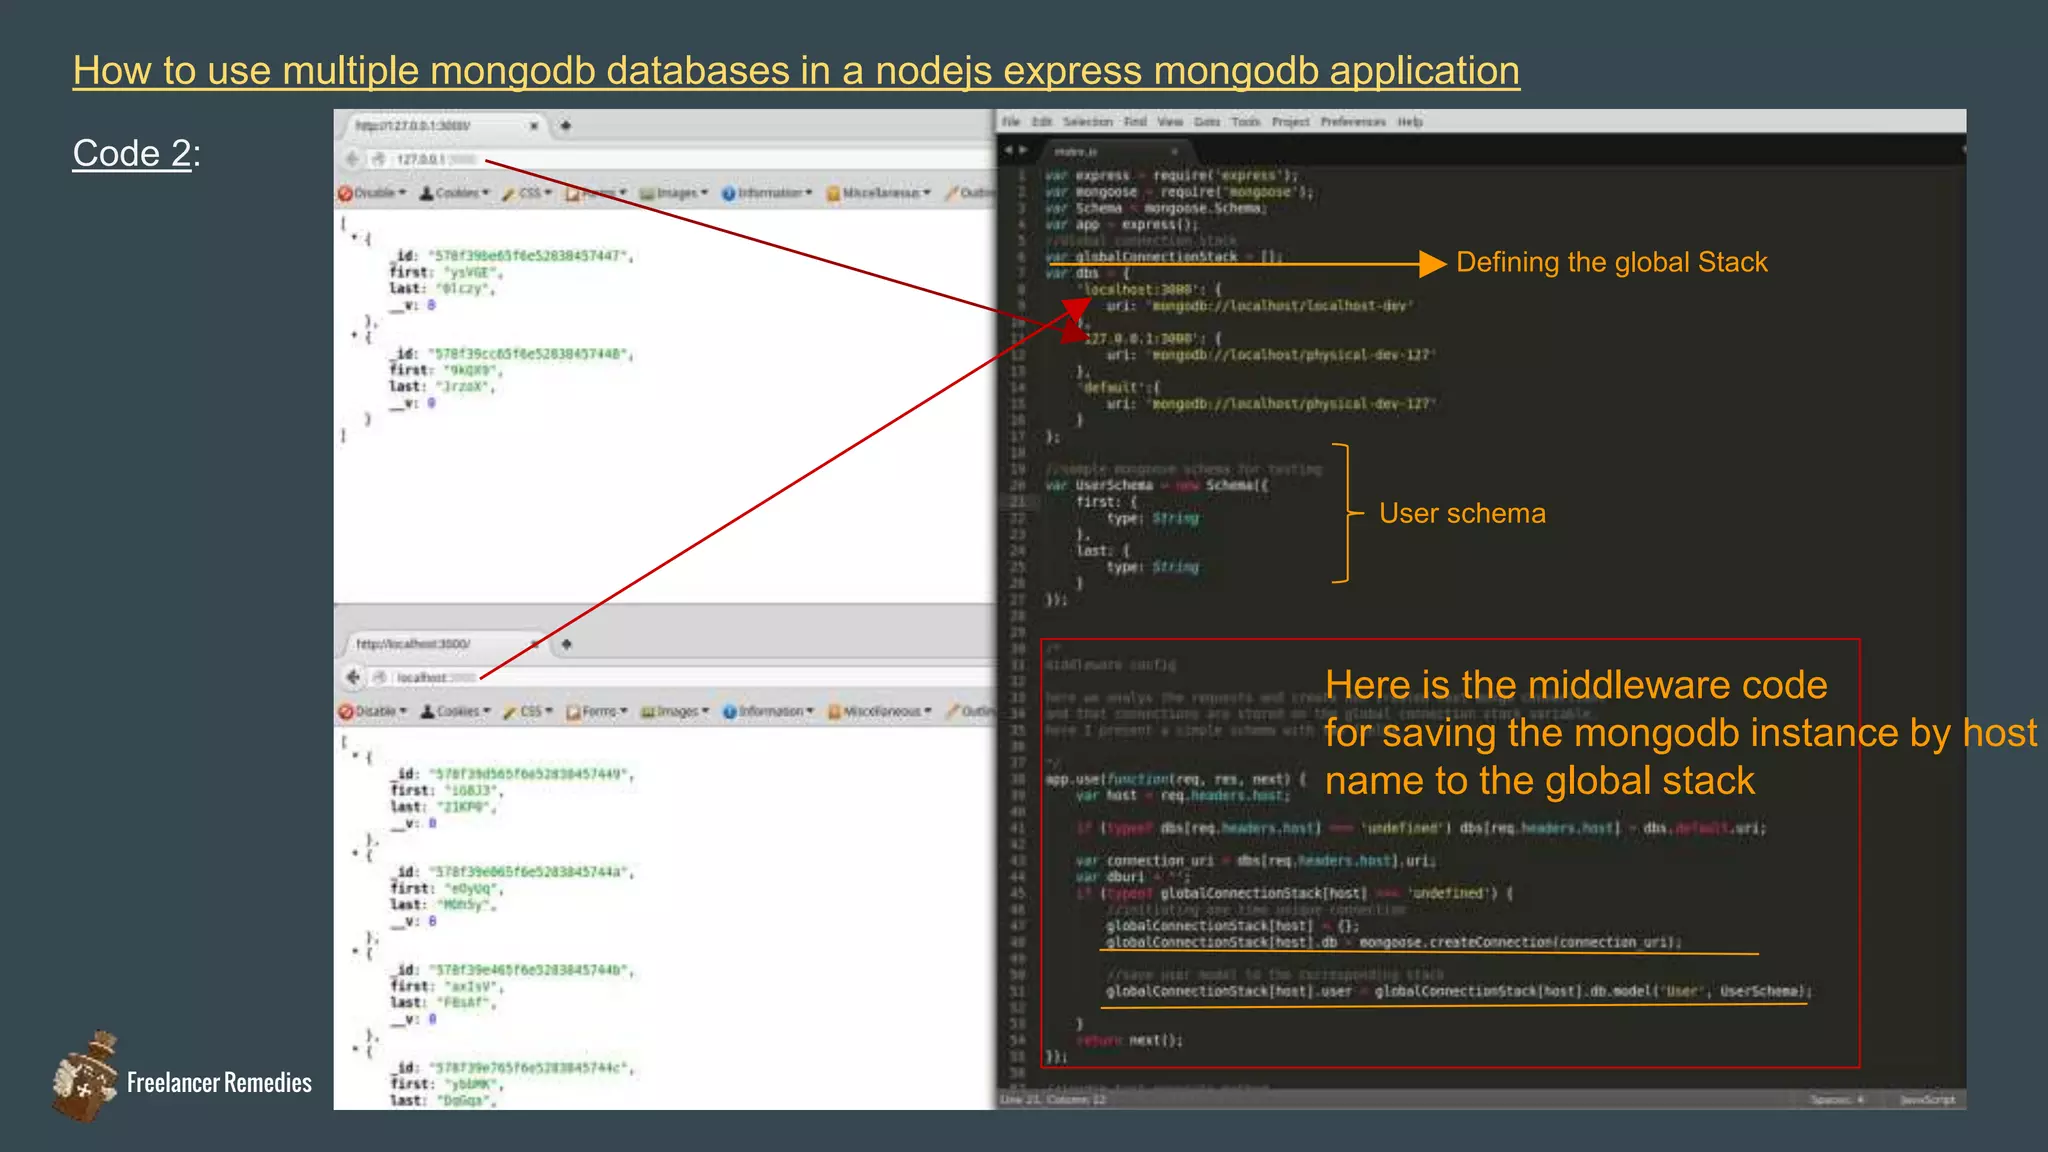Click the 'var globalConnectionStack' code line
This screenshot has height=1152, width=2048.
(1164, 257)
